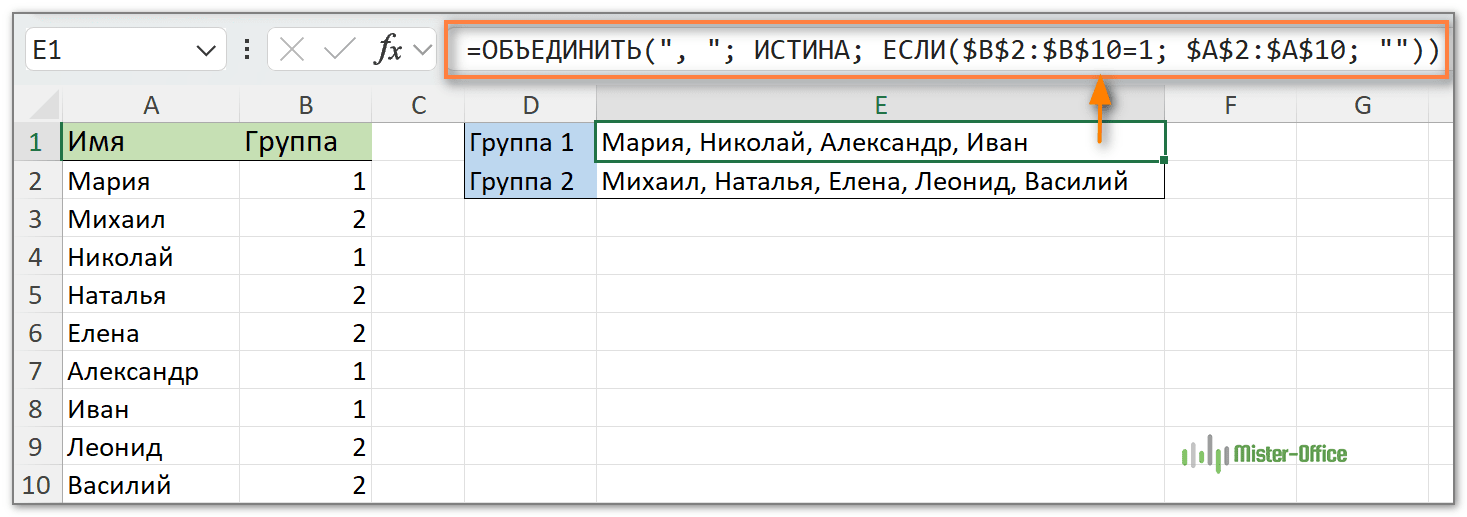Select cell starting with 'Михаил, Наталья, Елена'
This screenshot has height=517, width=1467.
(x=880, y=181)
